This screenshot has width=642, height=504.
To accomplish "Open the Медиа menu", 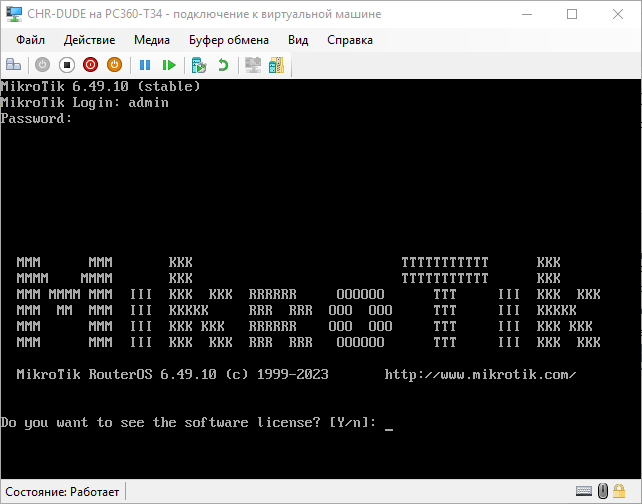I will point(152,40).
